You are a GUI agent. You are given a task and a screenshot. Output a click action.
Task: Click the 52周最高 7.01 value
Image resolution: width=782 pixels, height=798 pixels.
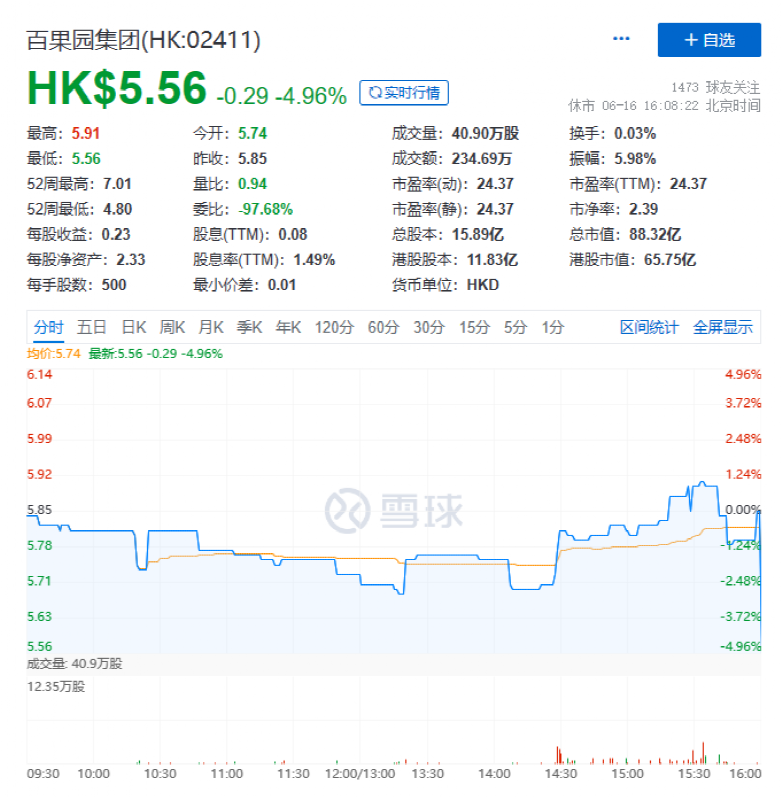point(117,184)
